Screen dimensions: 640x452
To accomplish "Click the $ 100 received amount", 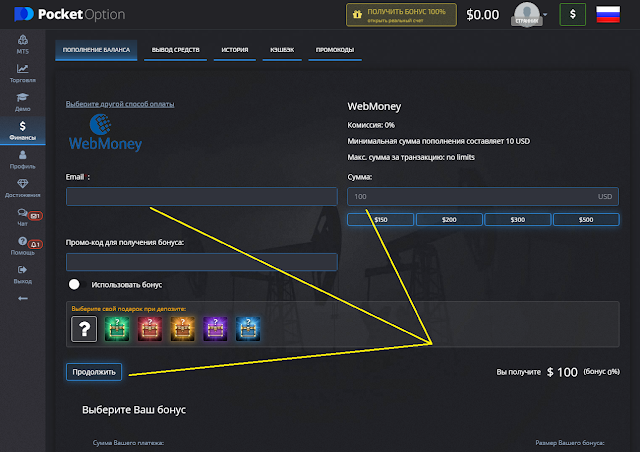I will tap(562, 372).
